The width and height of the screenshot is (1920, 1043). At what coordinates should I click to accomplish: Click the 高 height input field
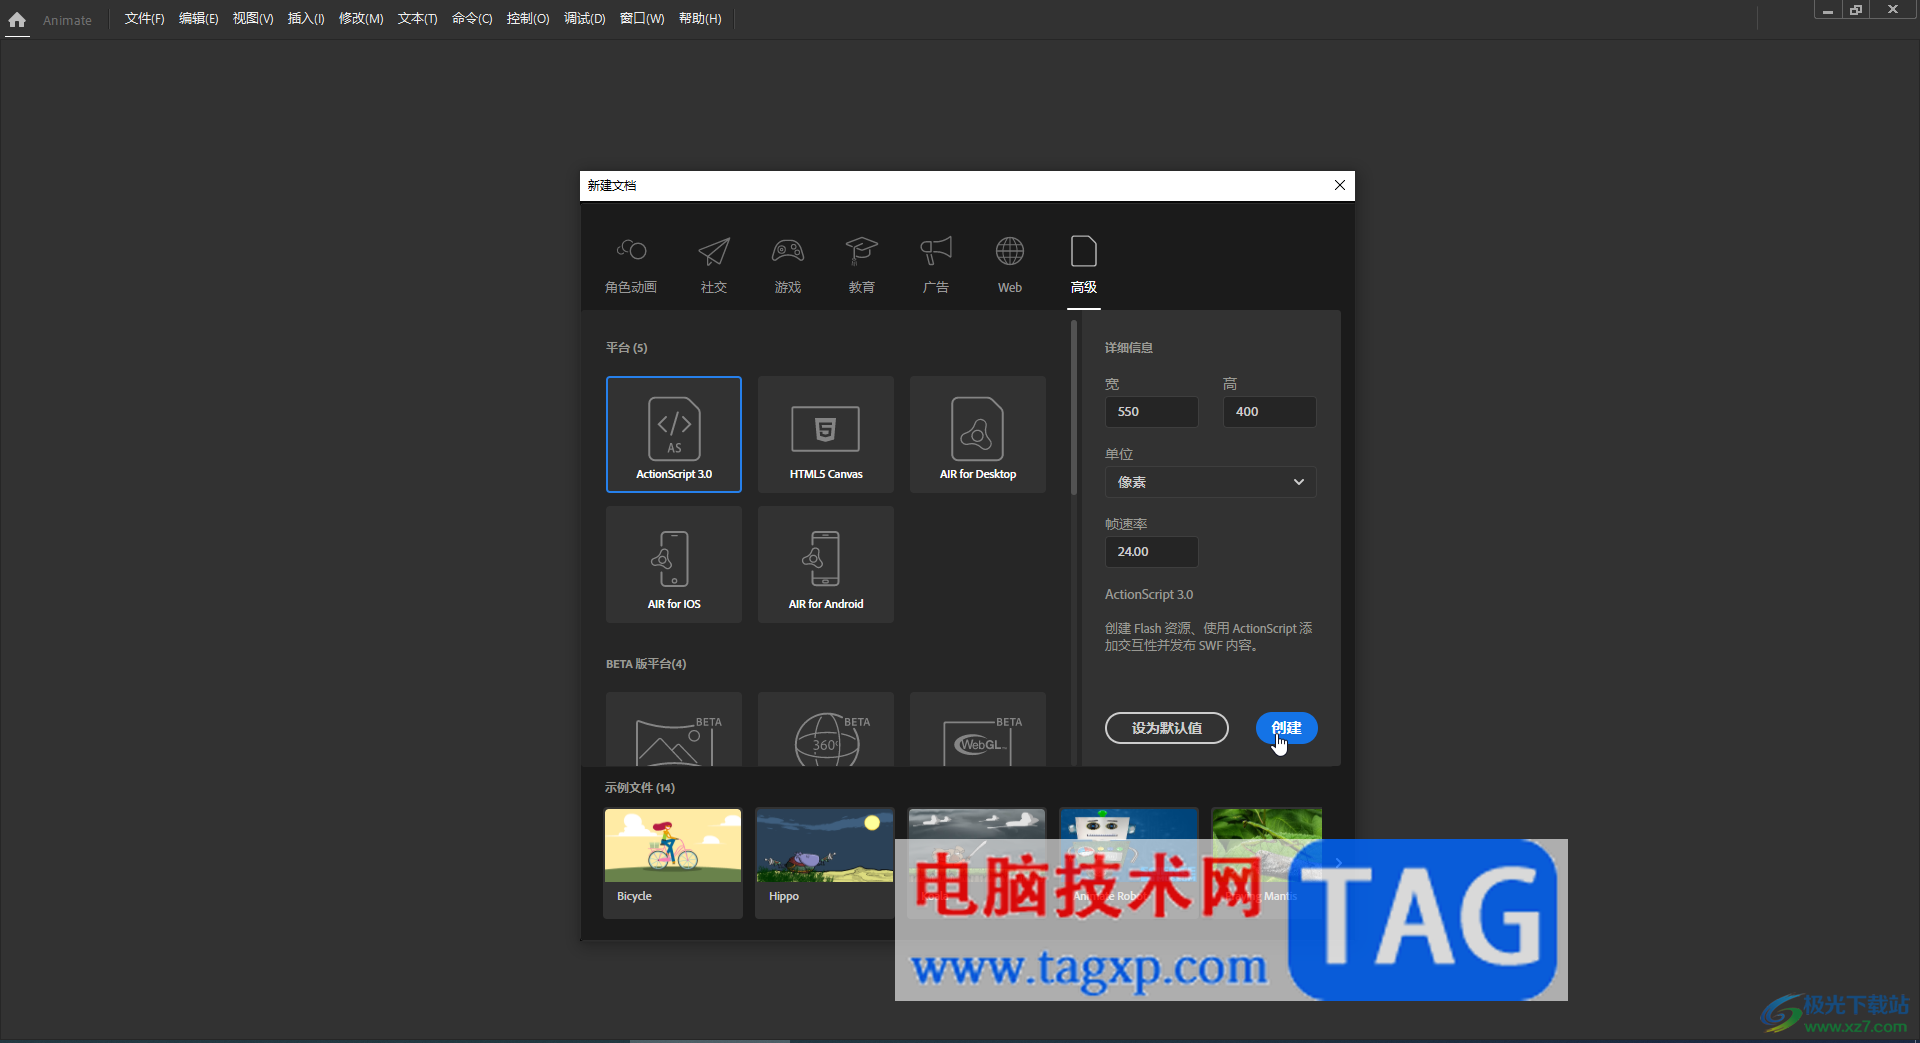click(1269, 412)
